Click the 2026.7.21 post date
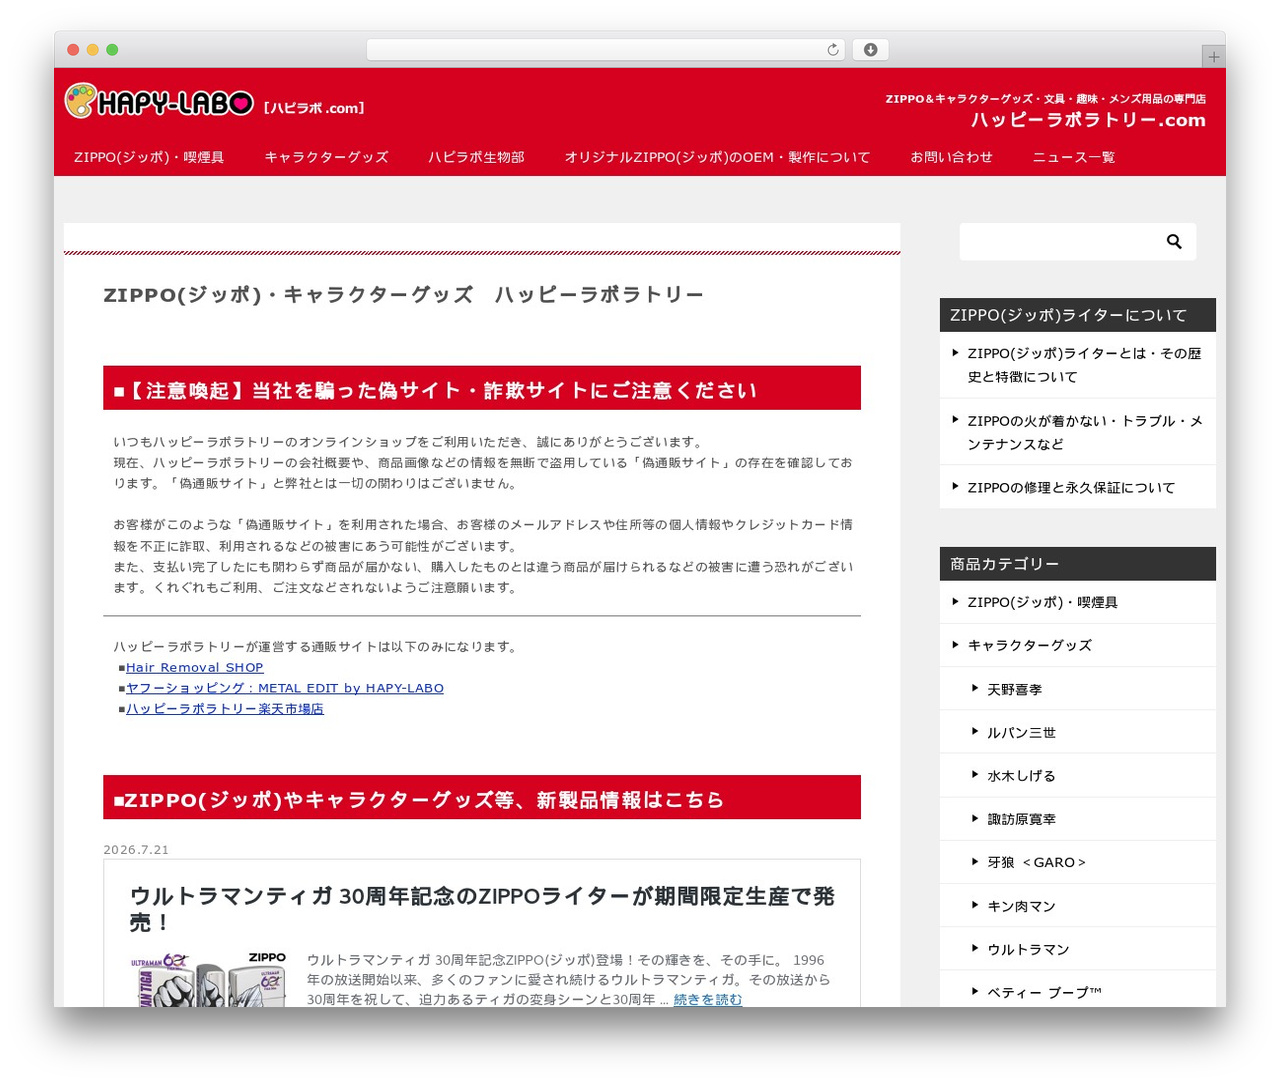The width and height of the screenshot is (1280, 1084). click(136, 849)
